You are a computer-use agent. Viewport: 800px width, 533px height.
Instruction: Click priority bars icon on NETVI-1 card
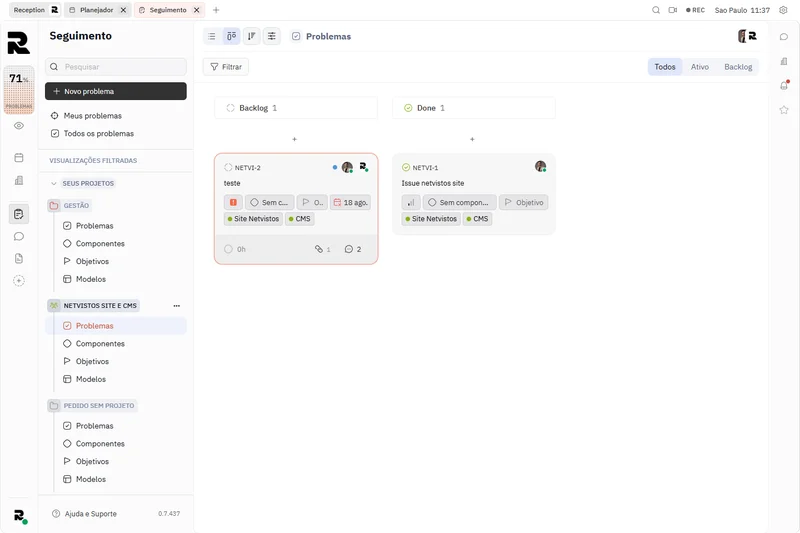point(411,202)
